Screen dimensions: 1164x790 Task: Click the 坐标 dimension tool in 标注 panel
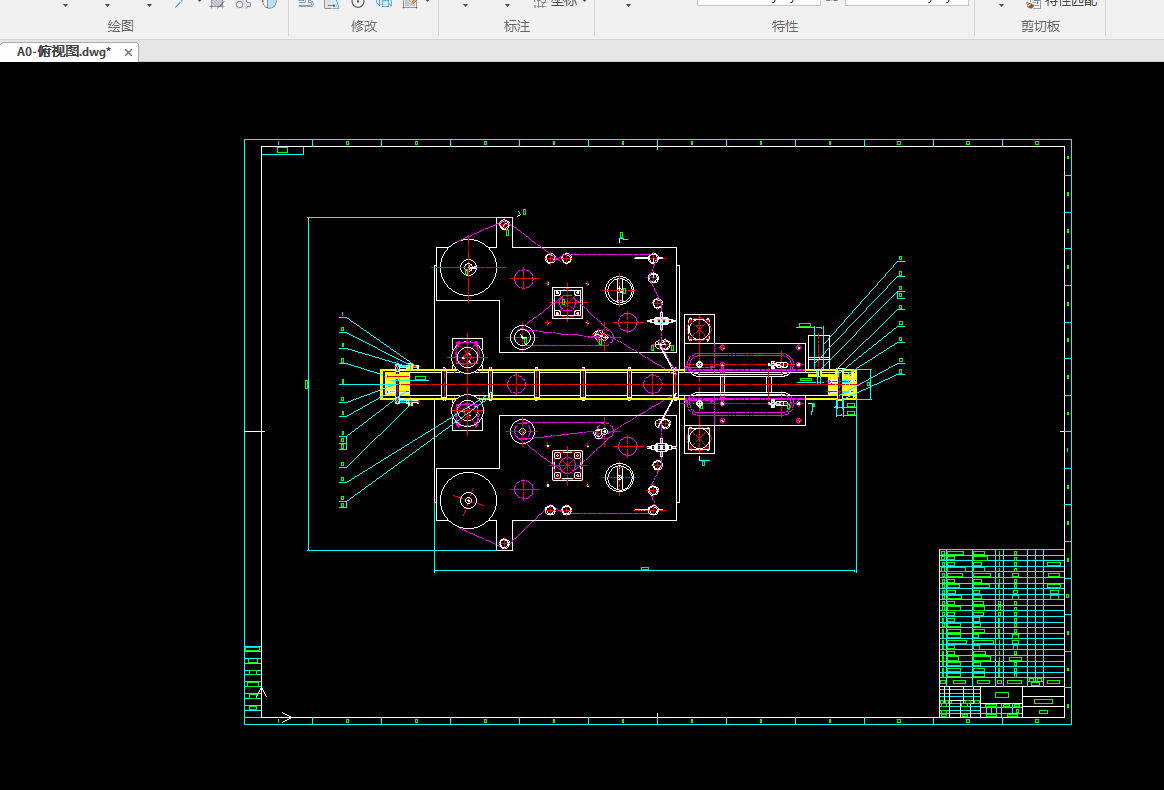(556, 3)
